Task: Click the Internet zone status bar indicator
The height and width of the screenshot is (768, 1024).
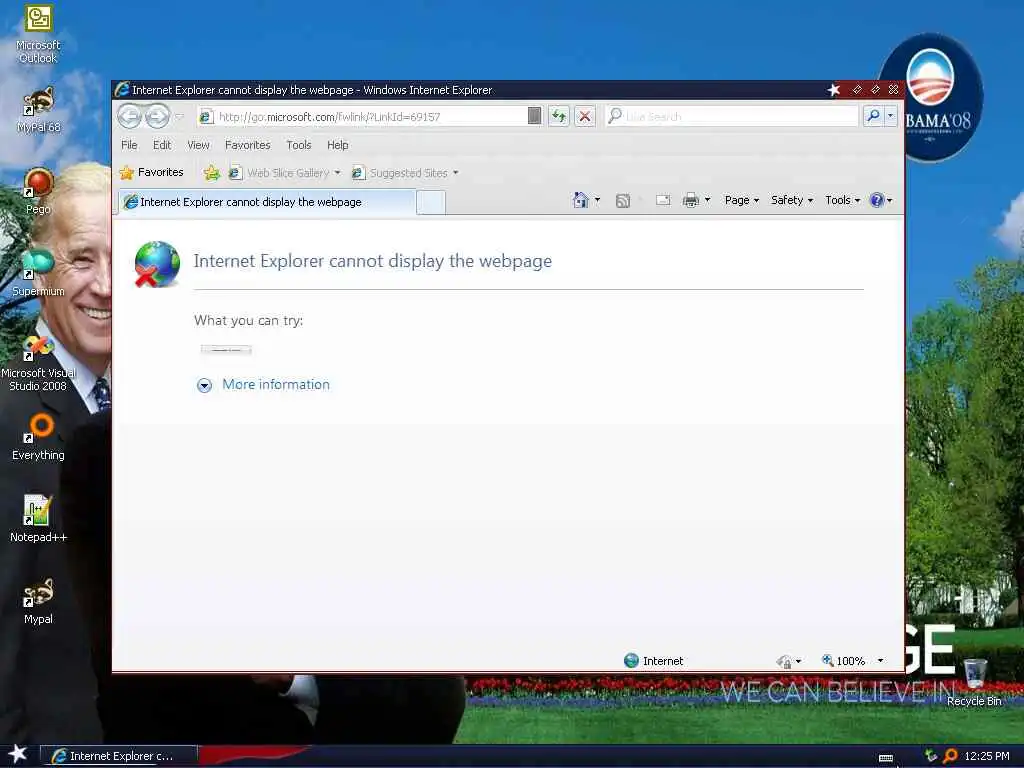Action: point(654,661)
